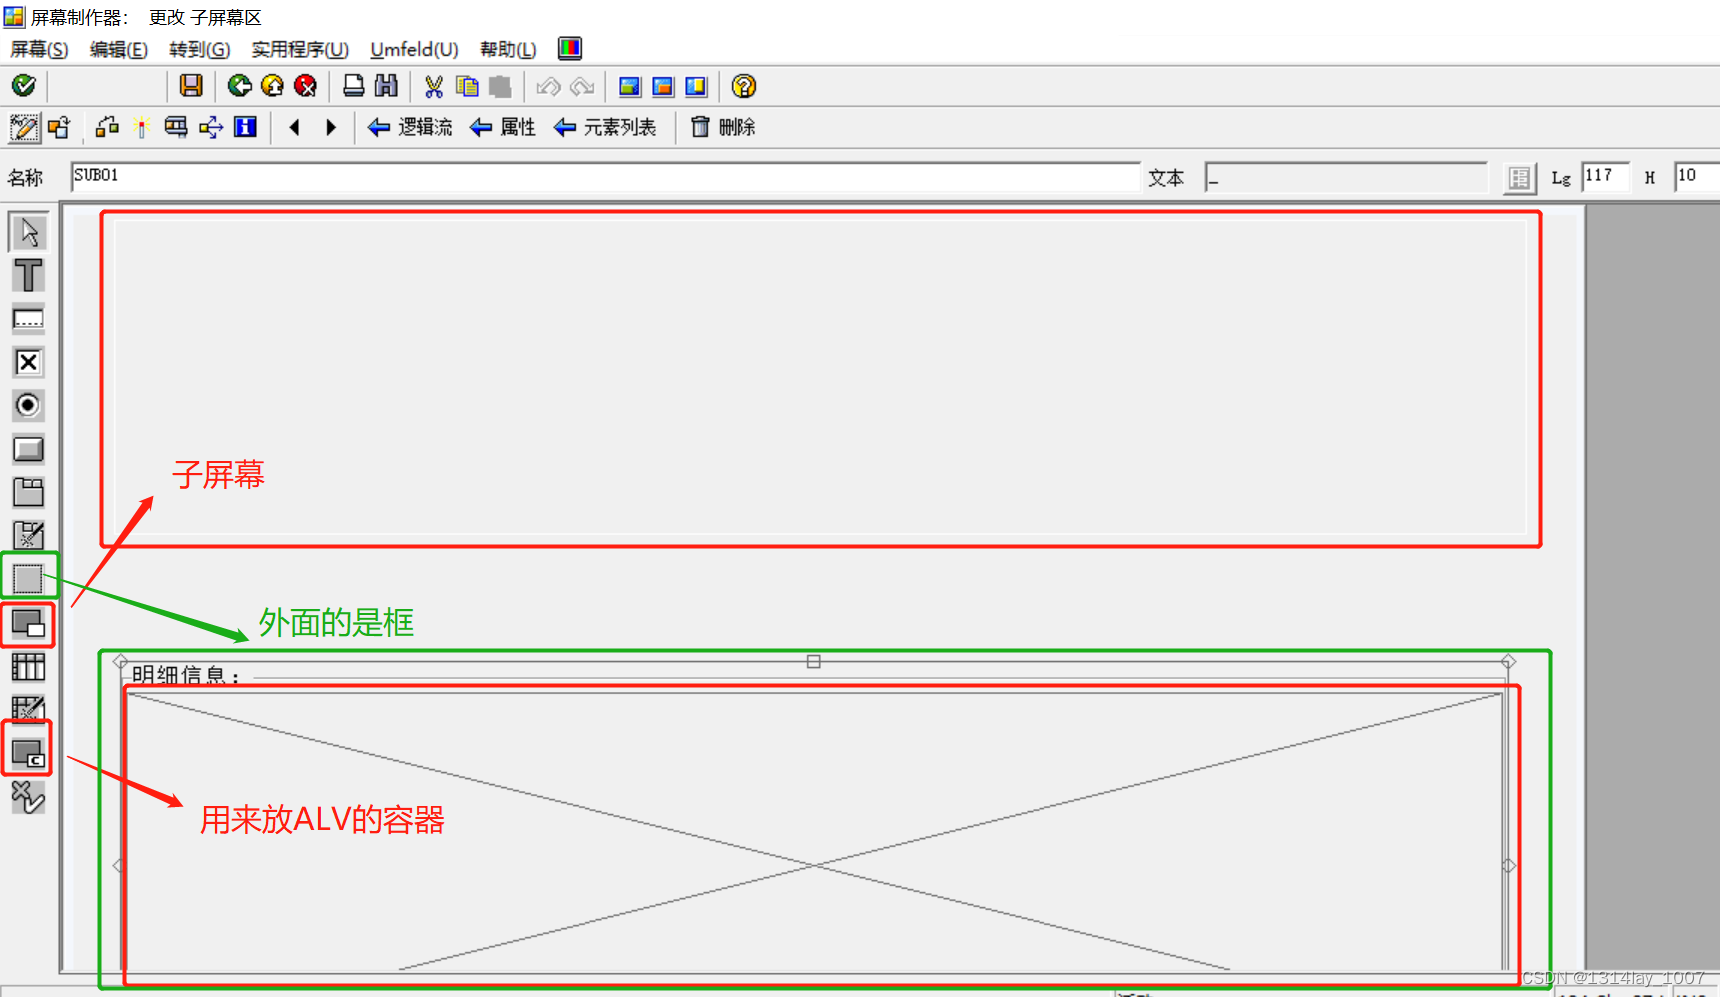Click the greyed Paste icon
1720x997 pixels.
500,86
